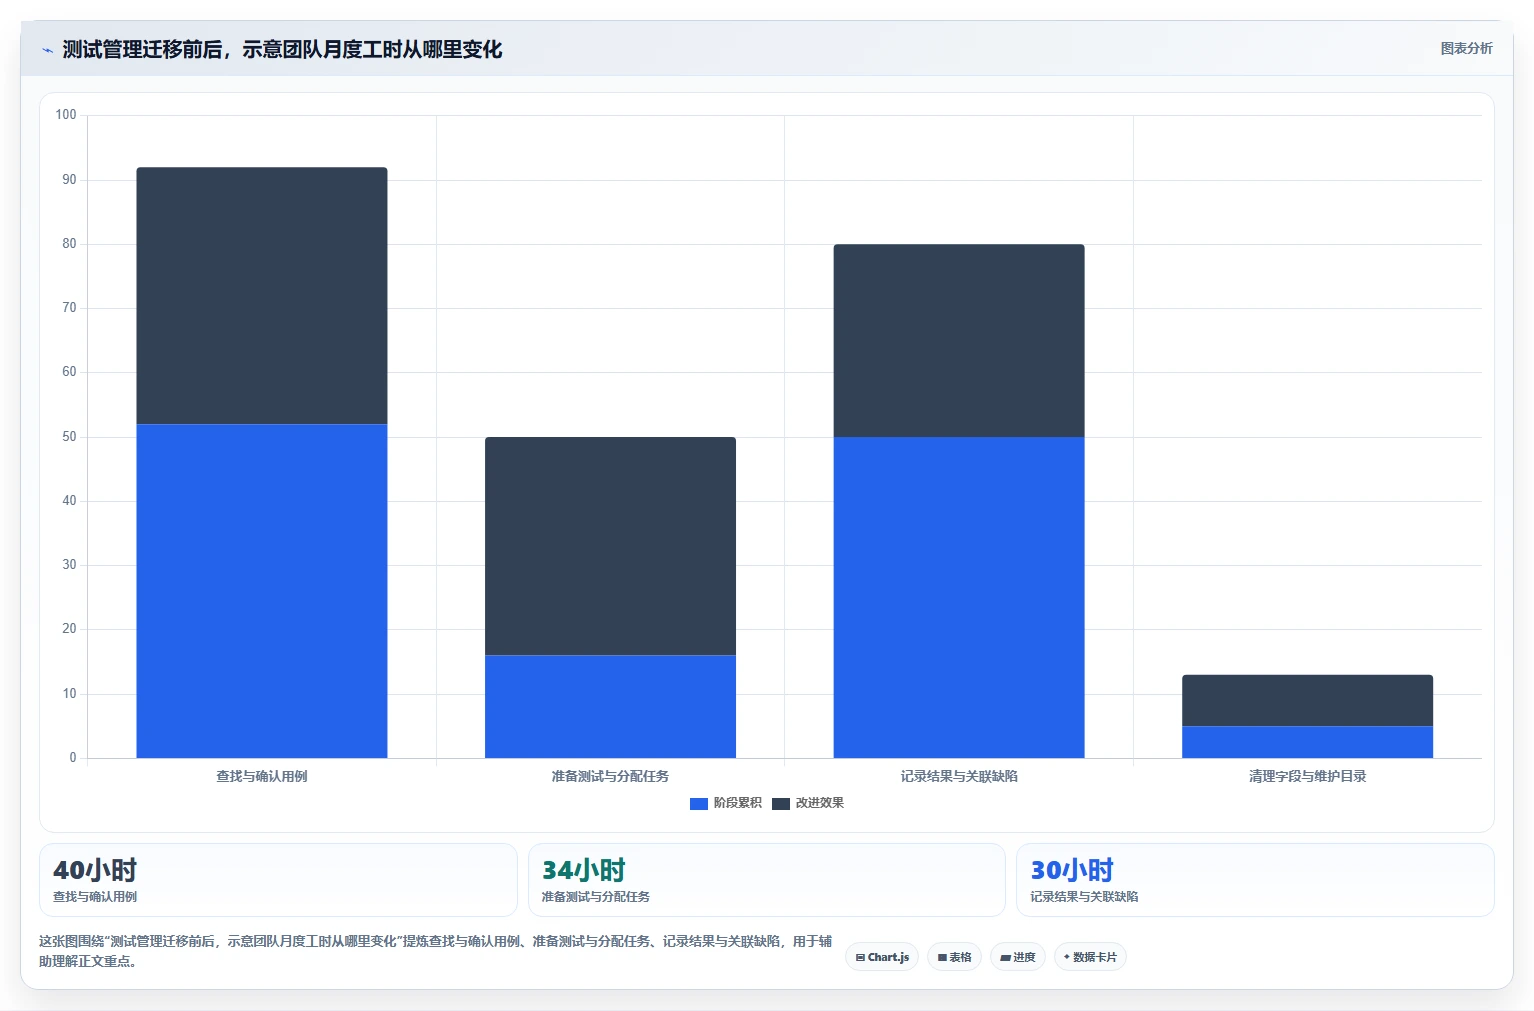The image size is (1534, 1011).
Task: Click the dark bar segment for 准备测试与分配任务
Action: point(610,546)
